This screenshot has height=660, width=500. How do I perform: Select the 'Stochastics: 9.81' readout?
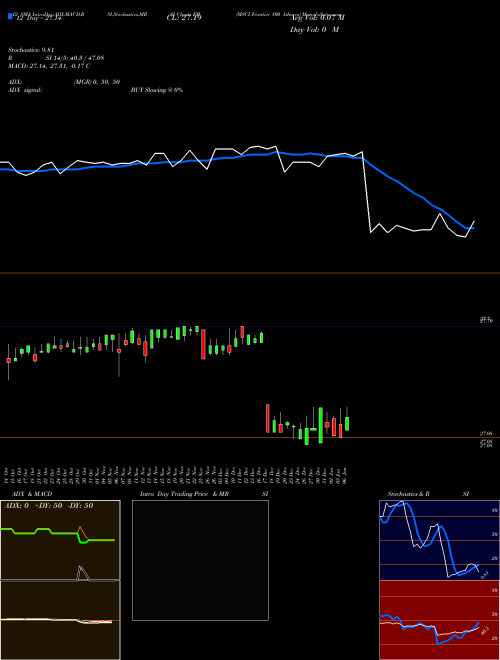(31, 50)
